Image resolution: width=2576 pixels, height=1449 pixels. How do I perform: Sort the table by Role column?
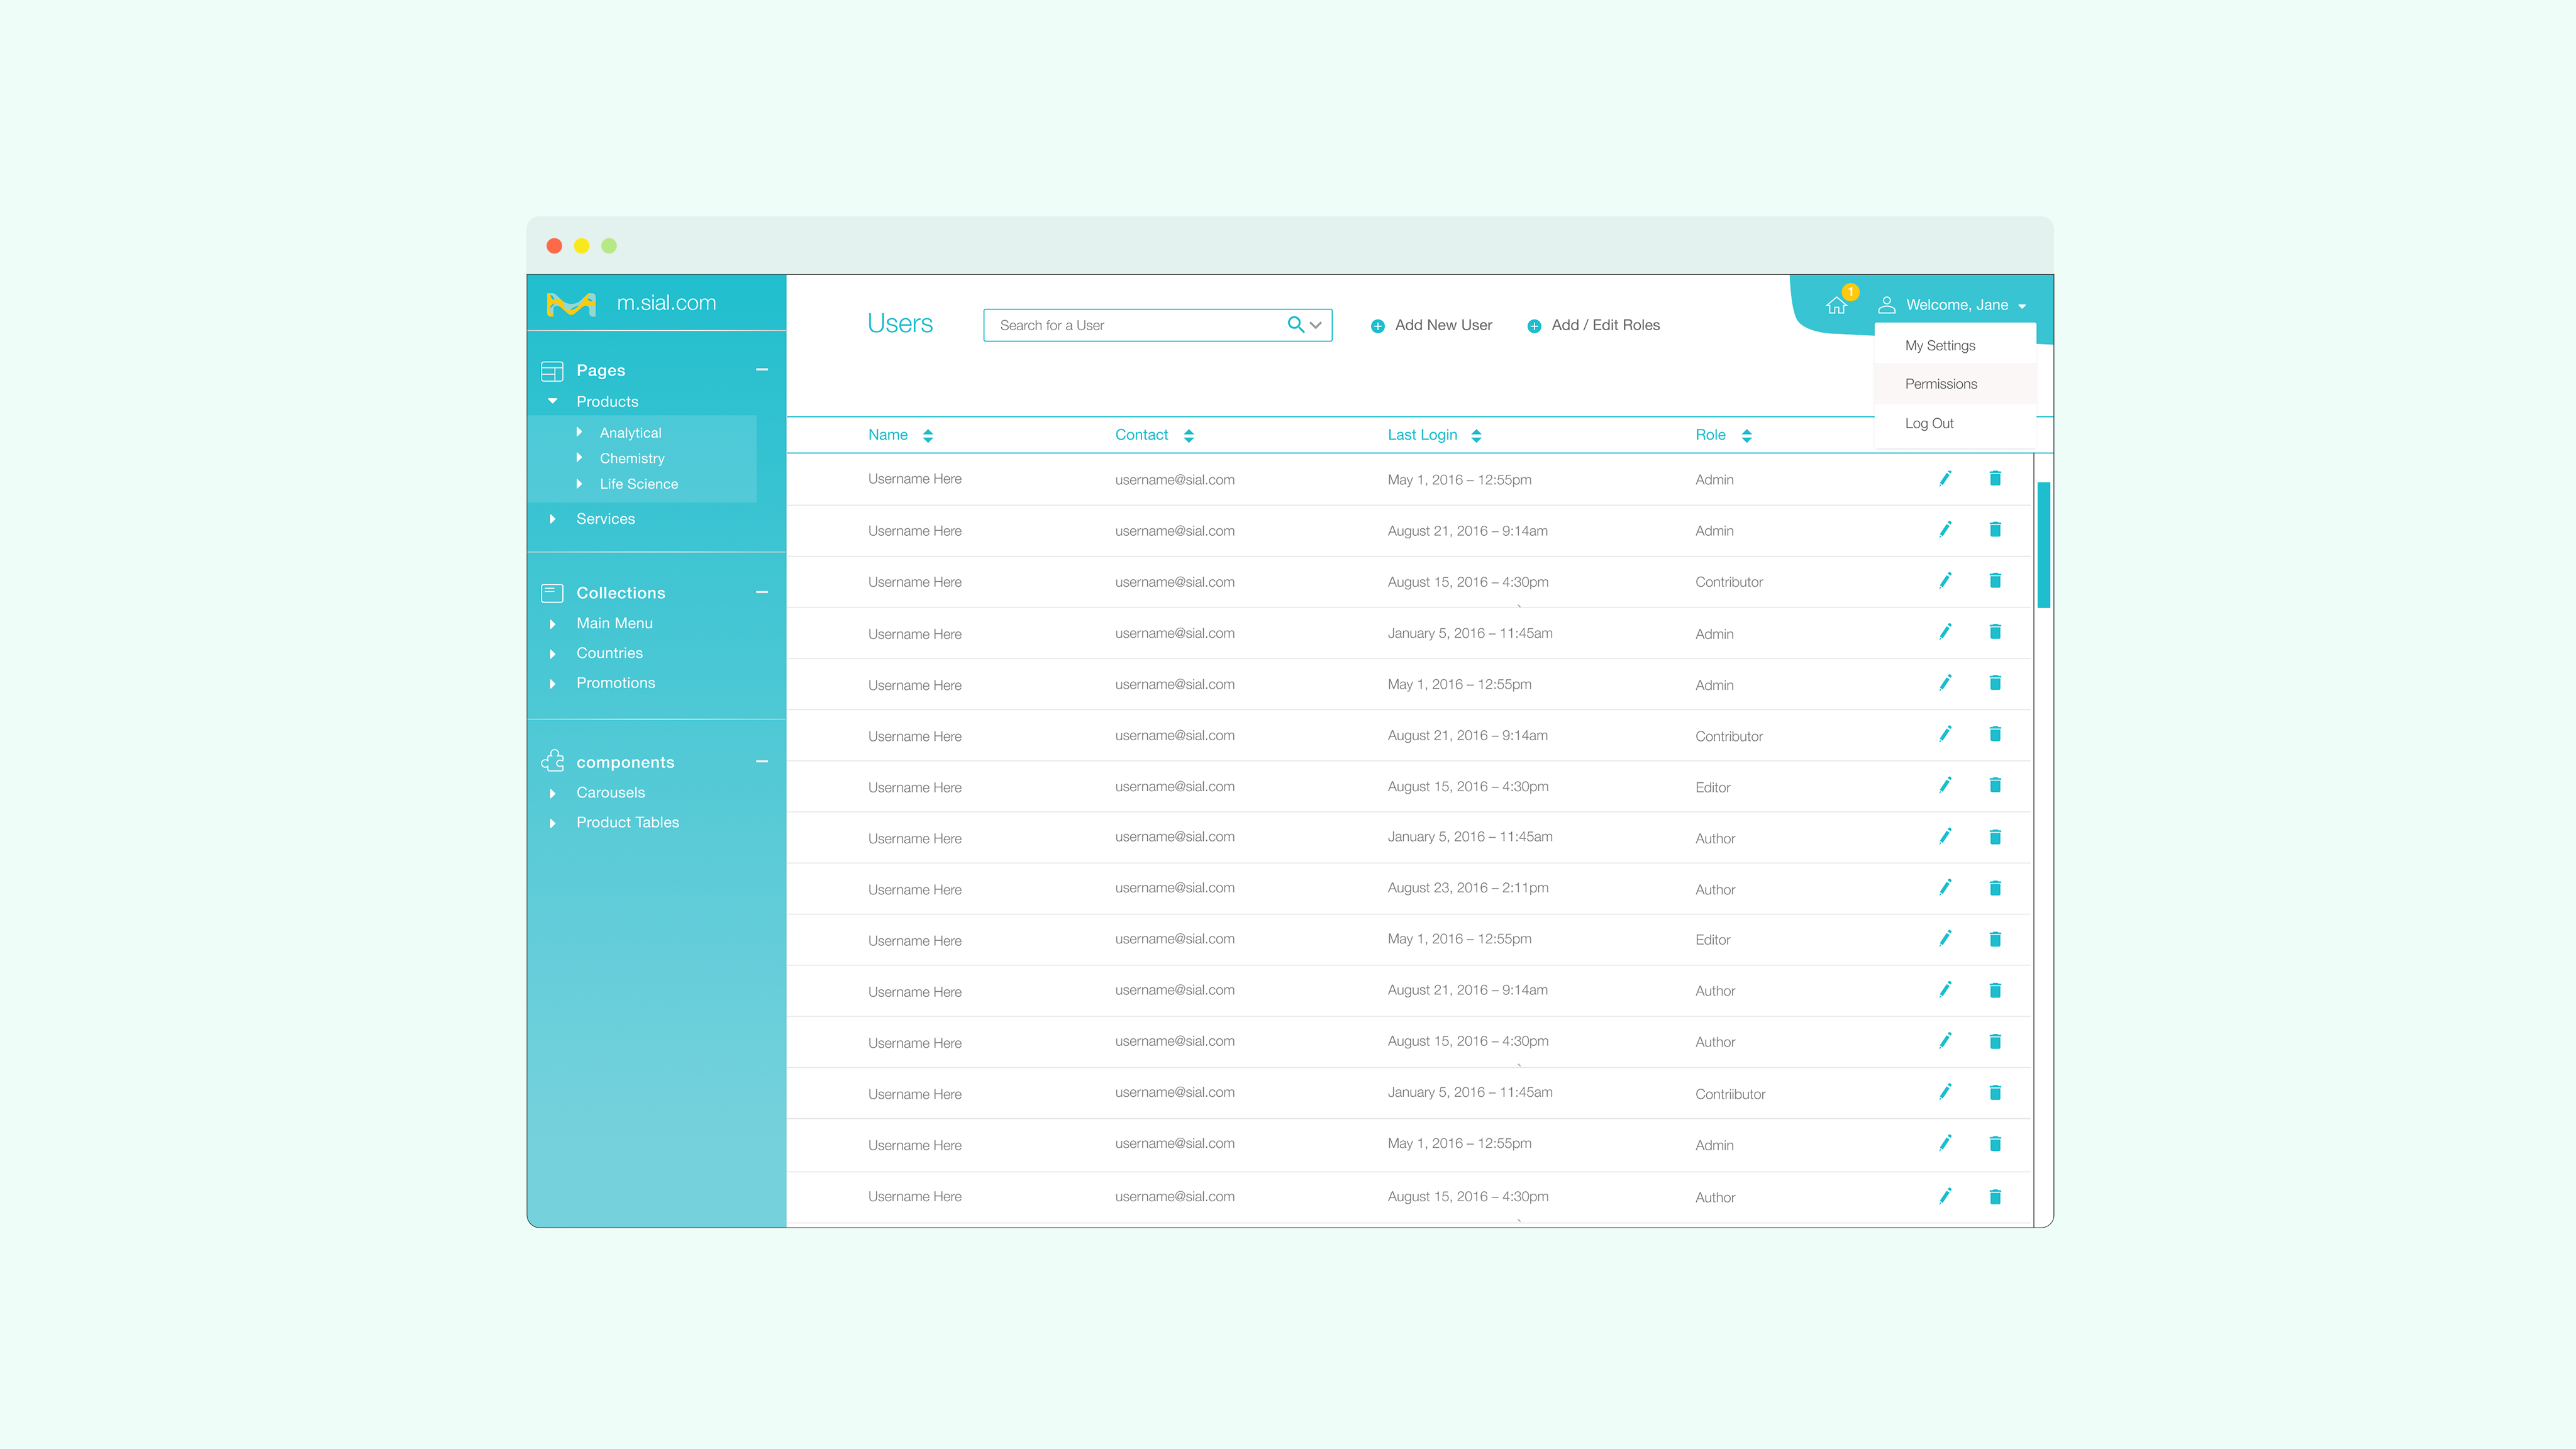[1747, 436]
